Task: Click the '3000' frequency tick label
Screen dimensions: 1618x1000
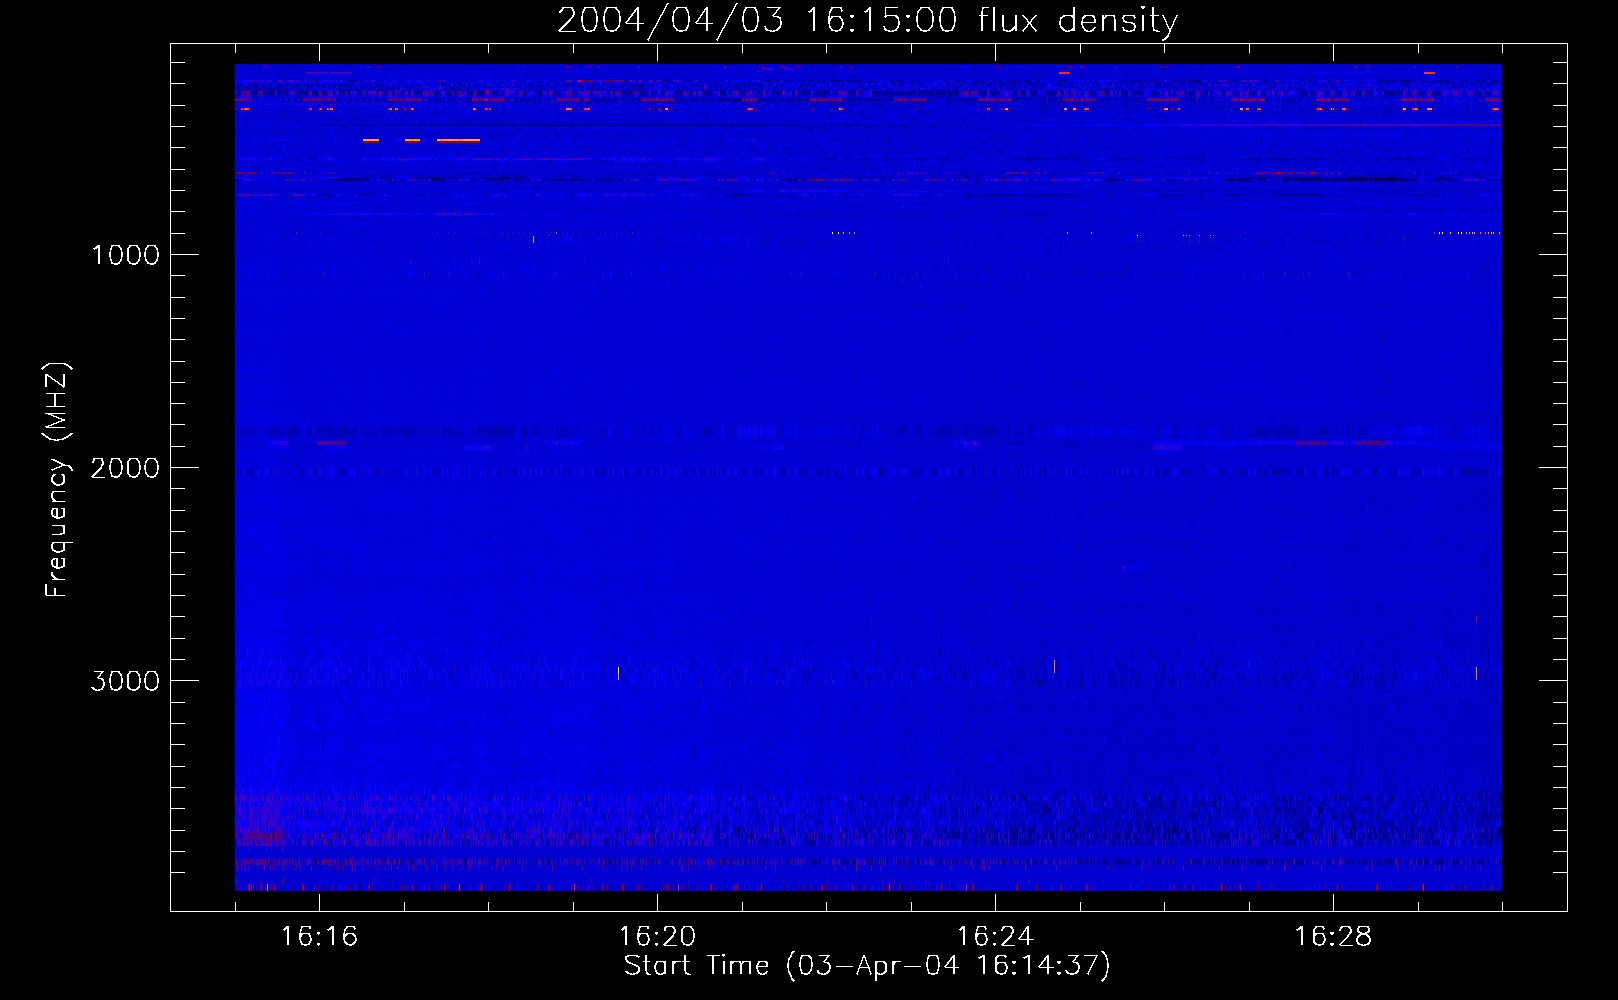Action: pyautogui.click(x=125, y=681)
